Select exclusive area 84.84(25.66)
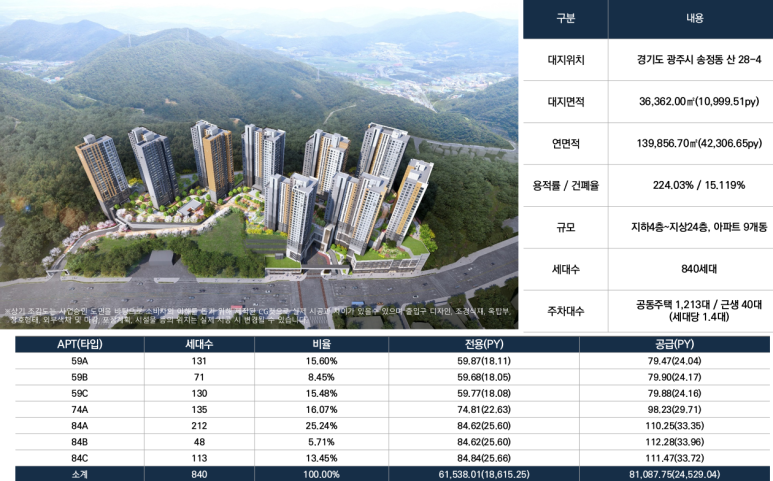Viewport: 773px width, 481px height. click(x=484, y=458)
